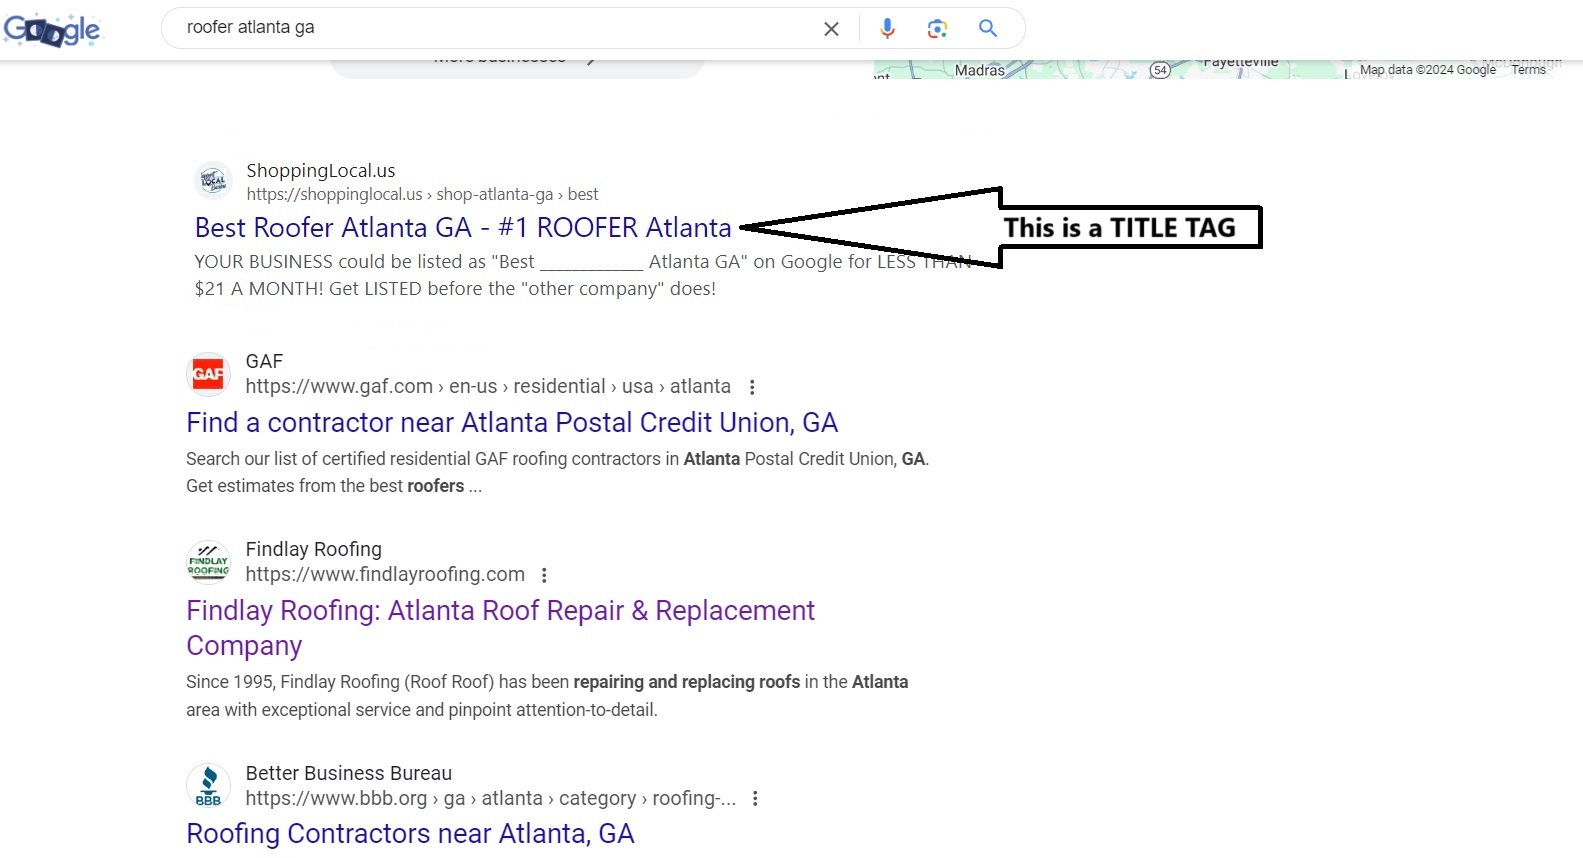Click the ShoppingLocal.us site name
This screenshot has width=1583, height=858.
(x=321, y=171)
